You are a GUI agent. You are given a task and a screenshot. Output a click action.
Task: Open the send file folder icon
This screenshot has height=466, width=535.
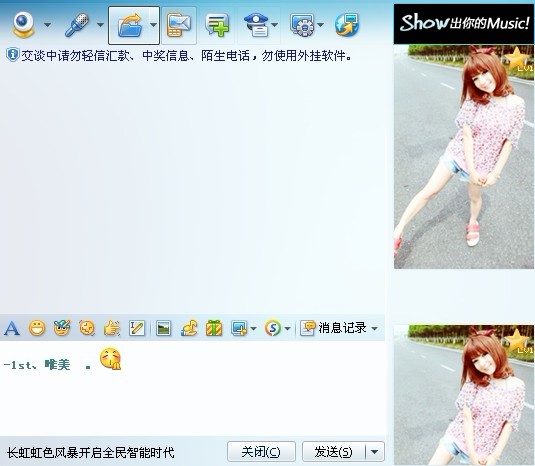pos(130,25)
